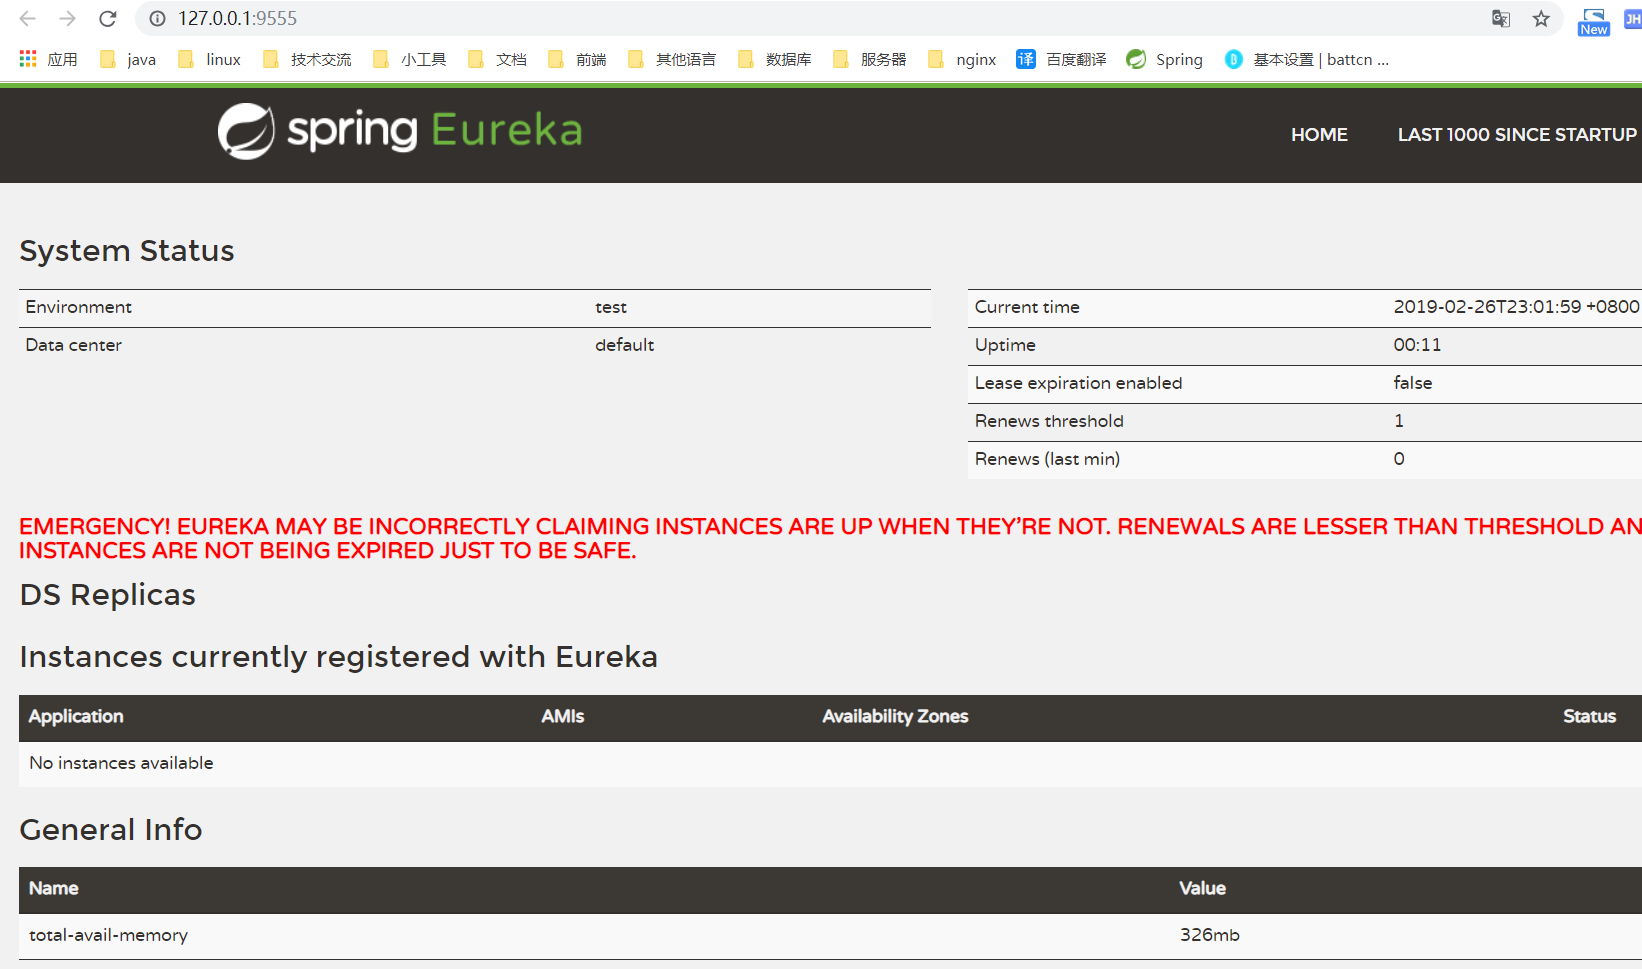Click the Status column header
Viewport: 1642px width, 969px height.
tap(1589, 716)
